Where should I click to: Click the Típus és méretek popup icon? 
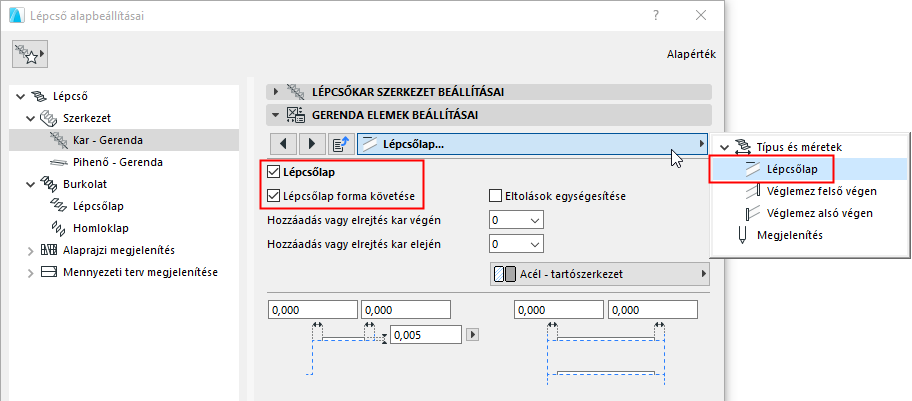[743, 147]
